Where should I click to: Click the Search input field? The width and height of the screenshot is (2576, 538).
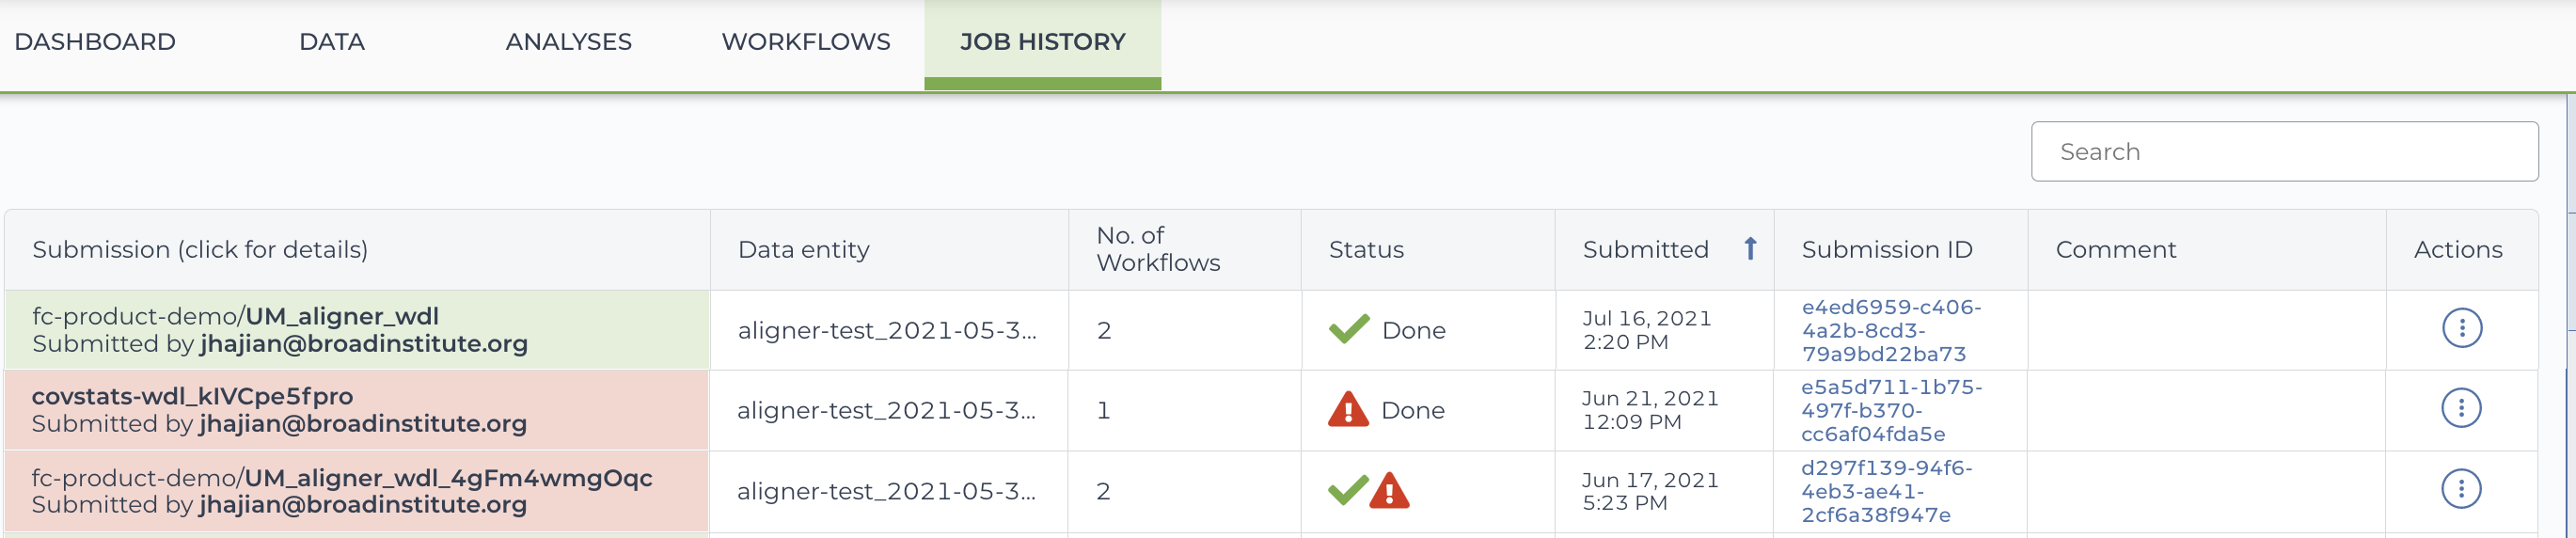tap(2284, 151)
